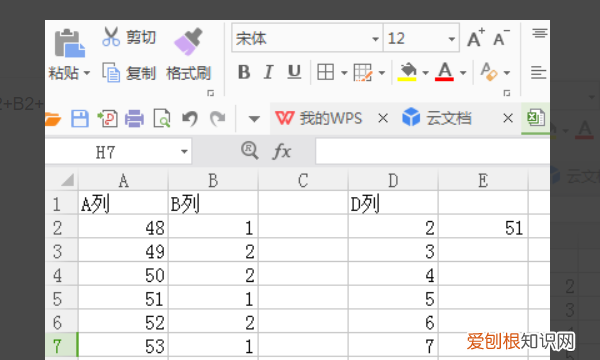This screenshot has width=600, height=360.
Task: Select column B header
Action: point(213,180)
